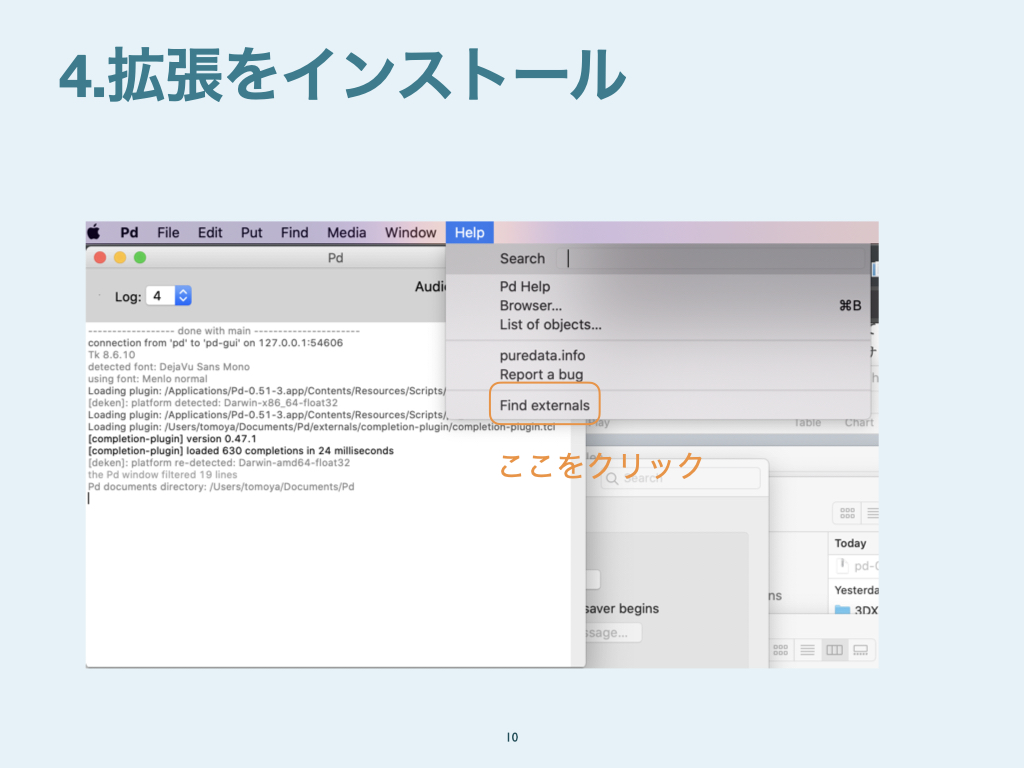The image size is (1024, 768).
Task: Open the Pd application menu
Action: coord(129,232)
